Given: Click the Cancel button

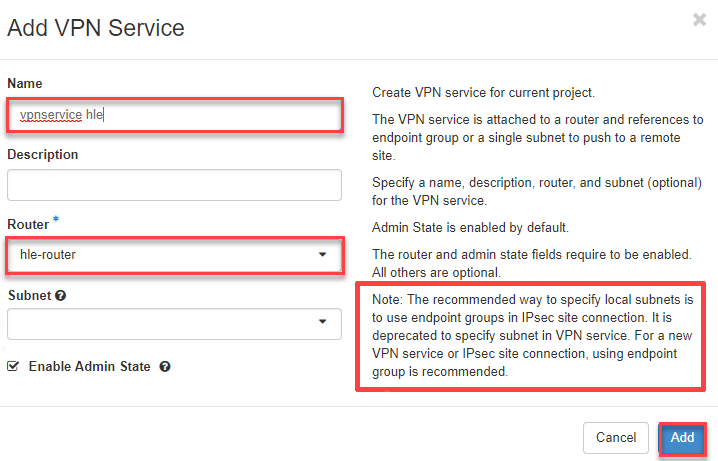Looking at the screenshot, I should coord(616,438).
